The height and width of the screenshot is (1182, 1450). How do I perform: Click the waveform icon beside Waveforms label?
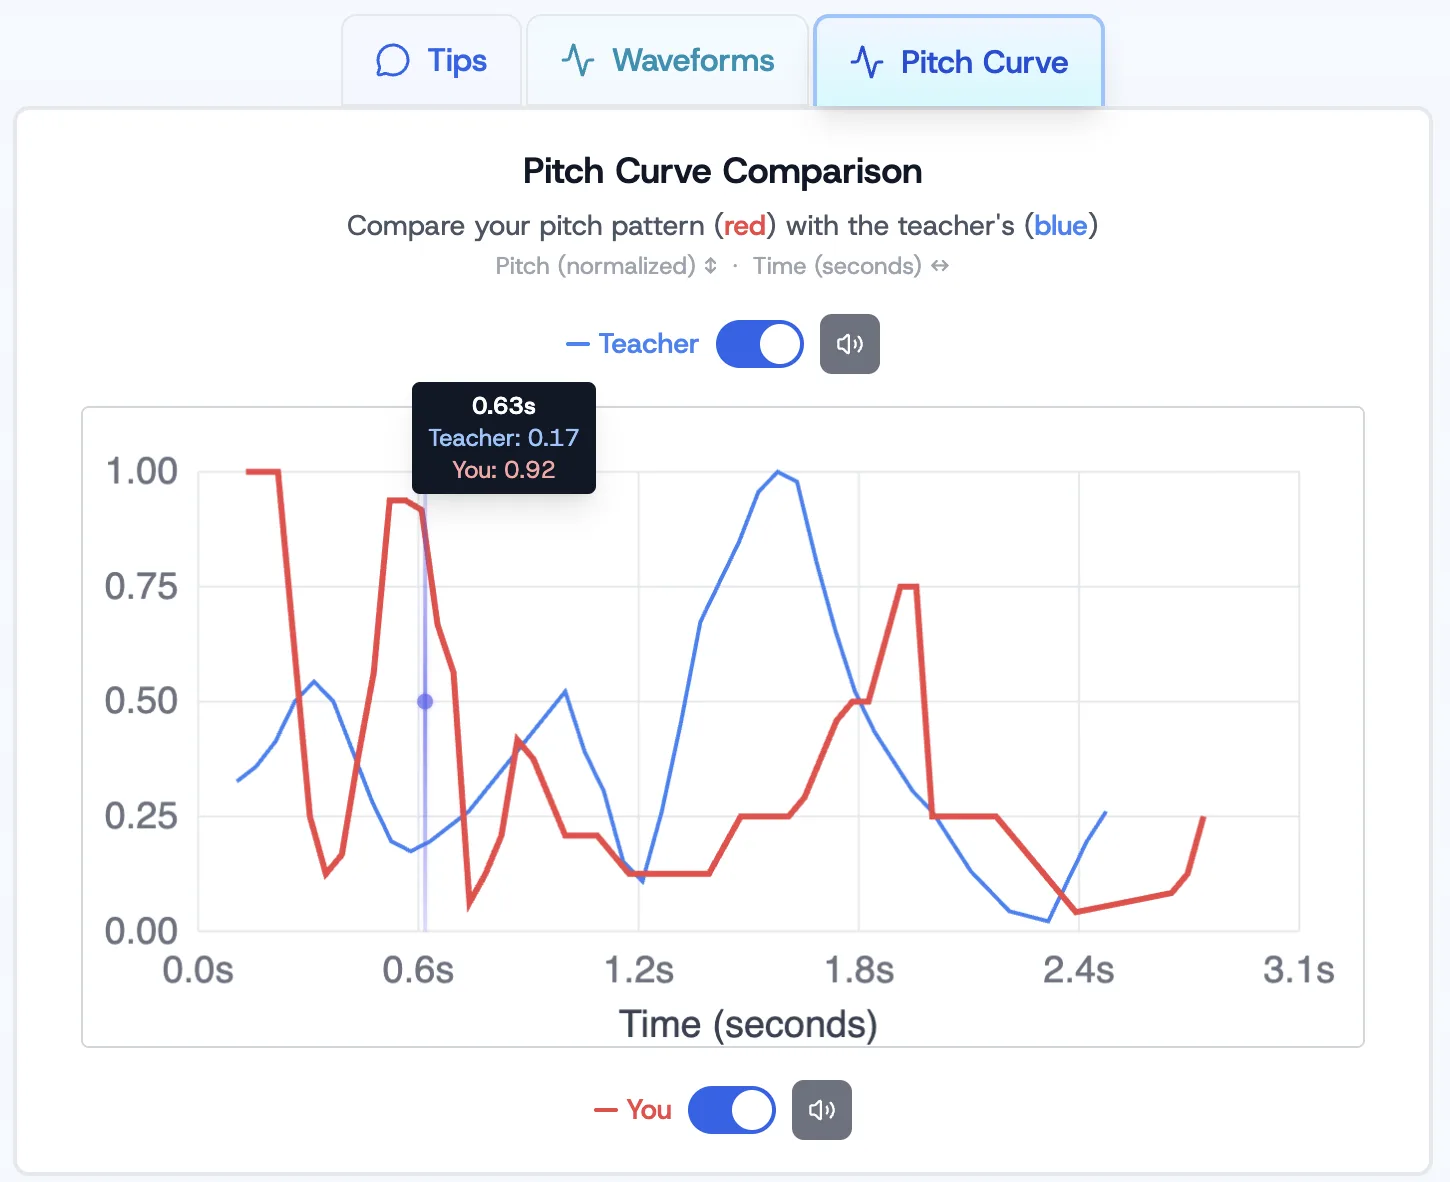point(577,60)
